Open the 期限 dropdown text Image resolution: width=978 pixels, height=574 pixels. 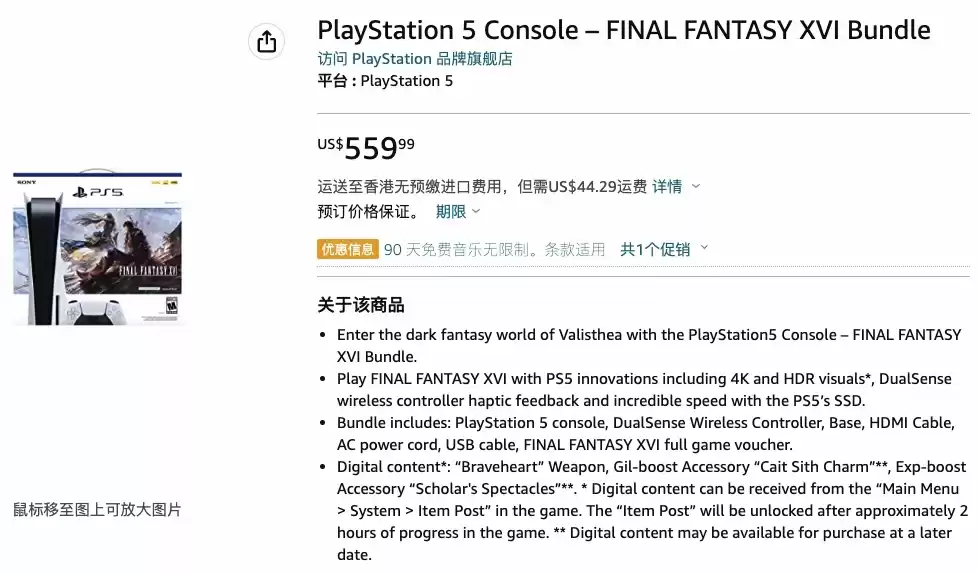click(450, 211)
